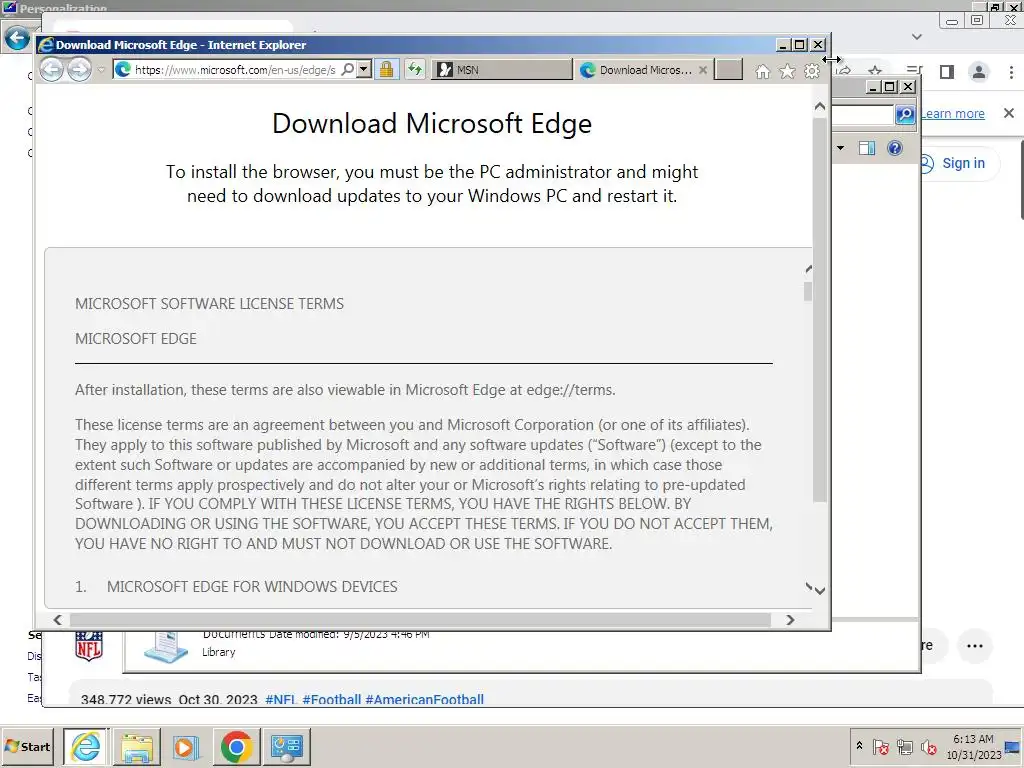Open the Chrome profile avatar
1024x768 pixels.
979,72
